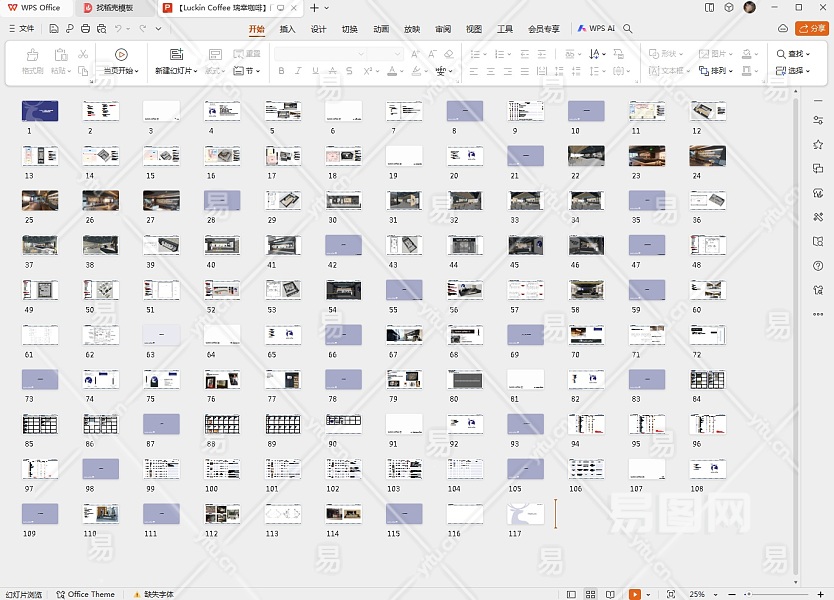Click the save icon in quick access toolbar
Viewport: 834px width, 600px height.
click(53, 29)
